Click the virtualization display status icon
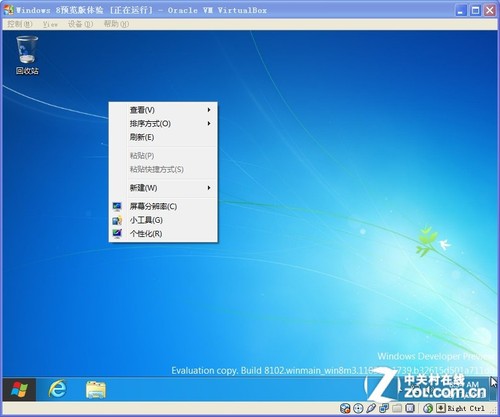 tap(410, 408)
